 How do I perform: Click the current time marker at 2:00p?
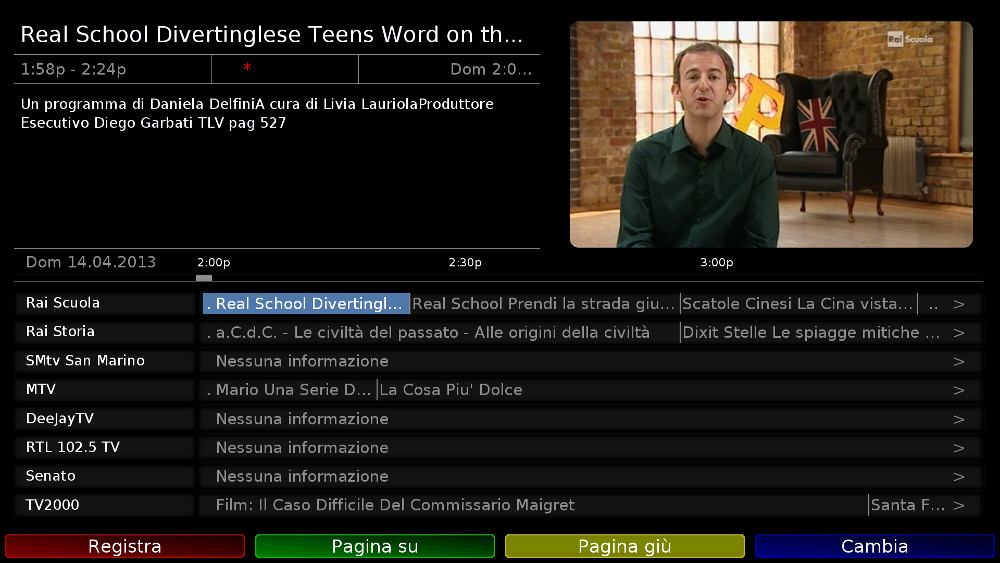203,278
